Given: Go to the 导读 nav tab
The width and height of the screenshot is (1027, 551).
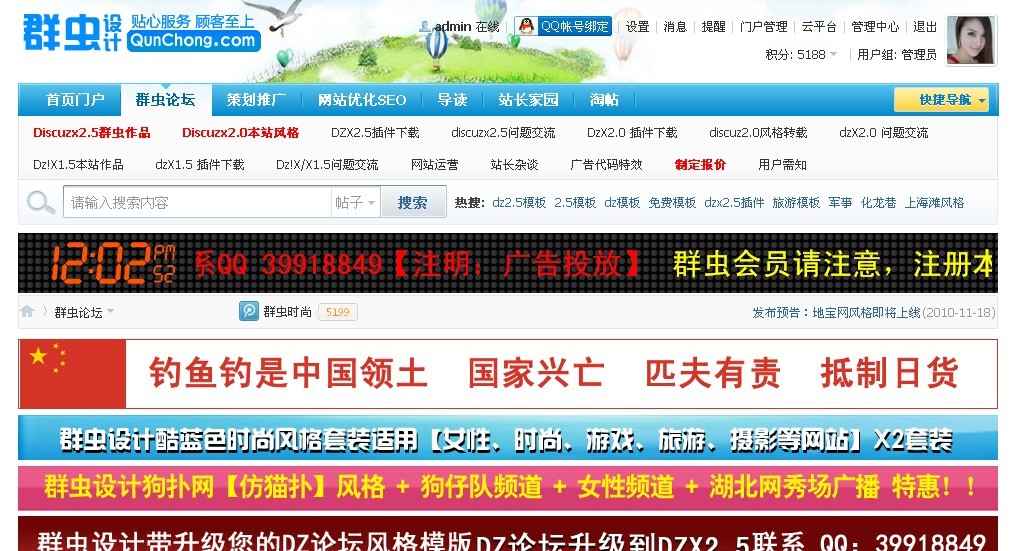Looking at the screenshot, I should click(x=452, y=100).
